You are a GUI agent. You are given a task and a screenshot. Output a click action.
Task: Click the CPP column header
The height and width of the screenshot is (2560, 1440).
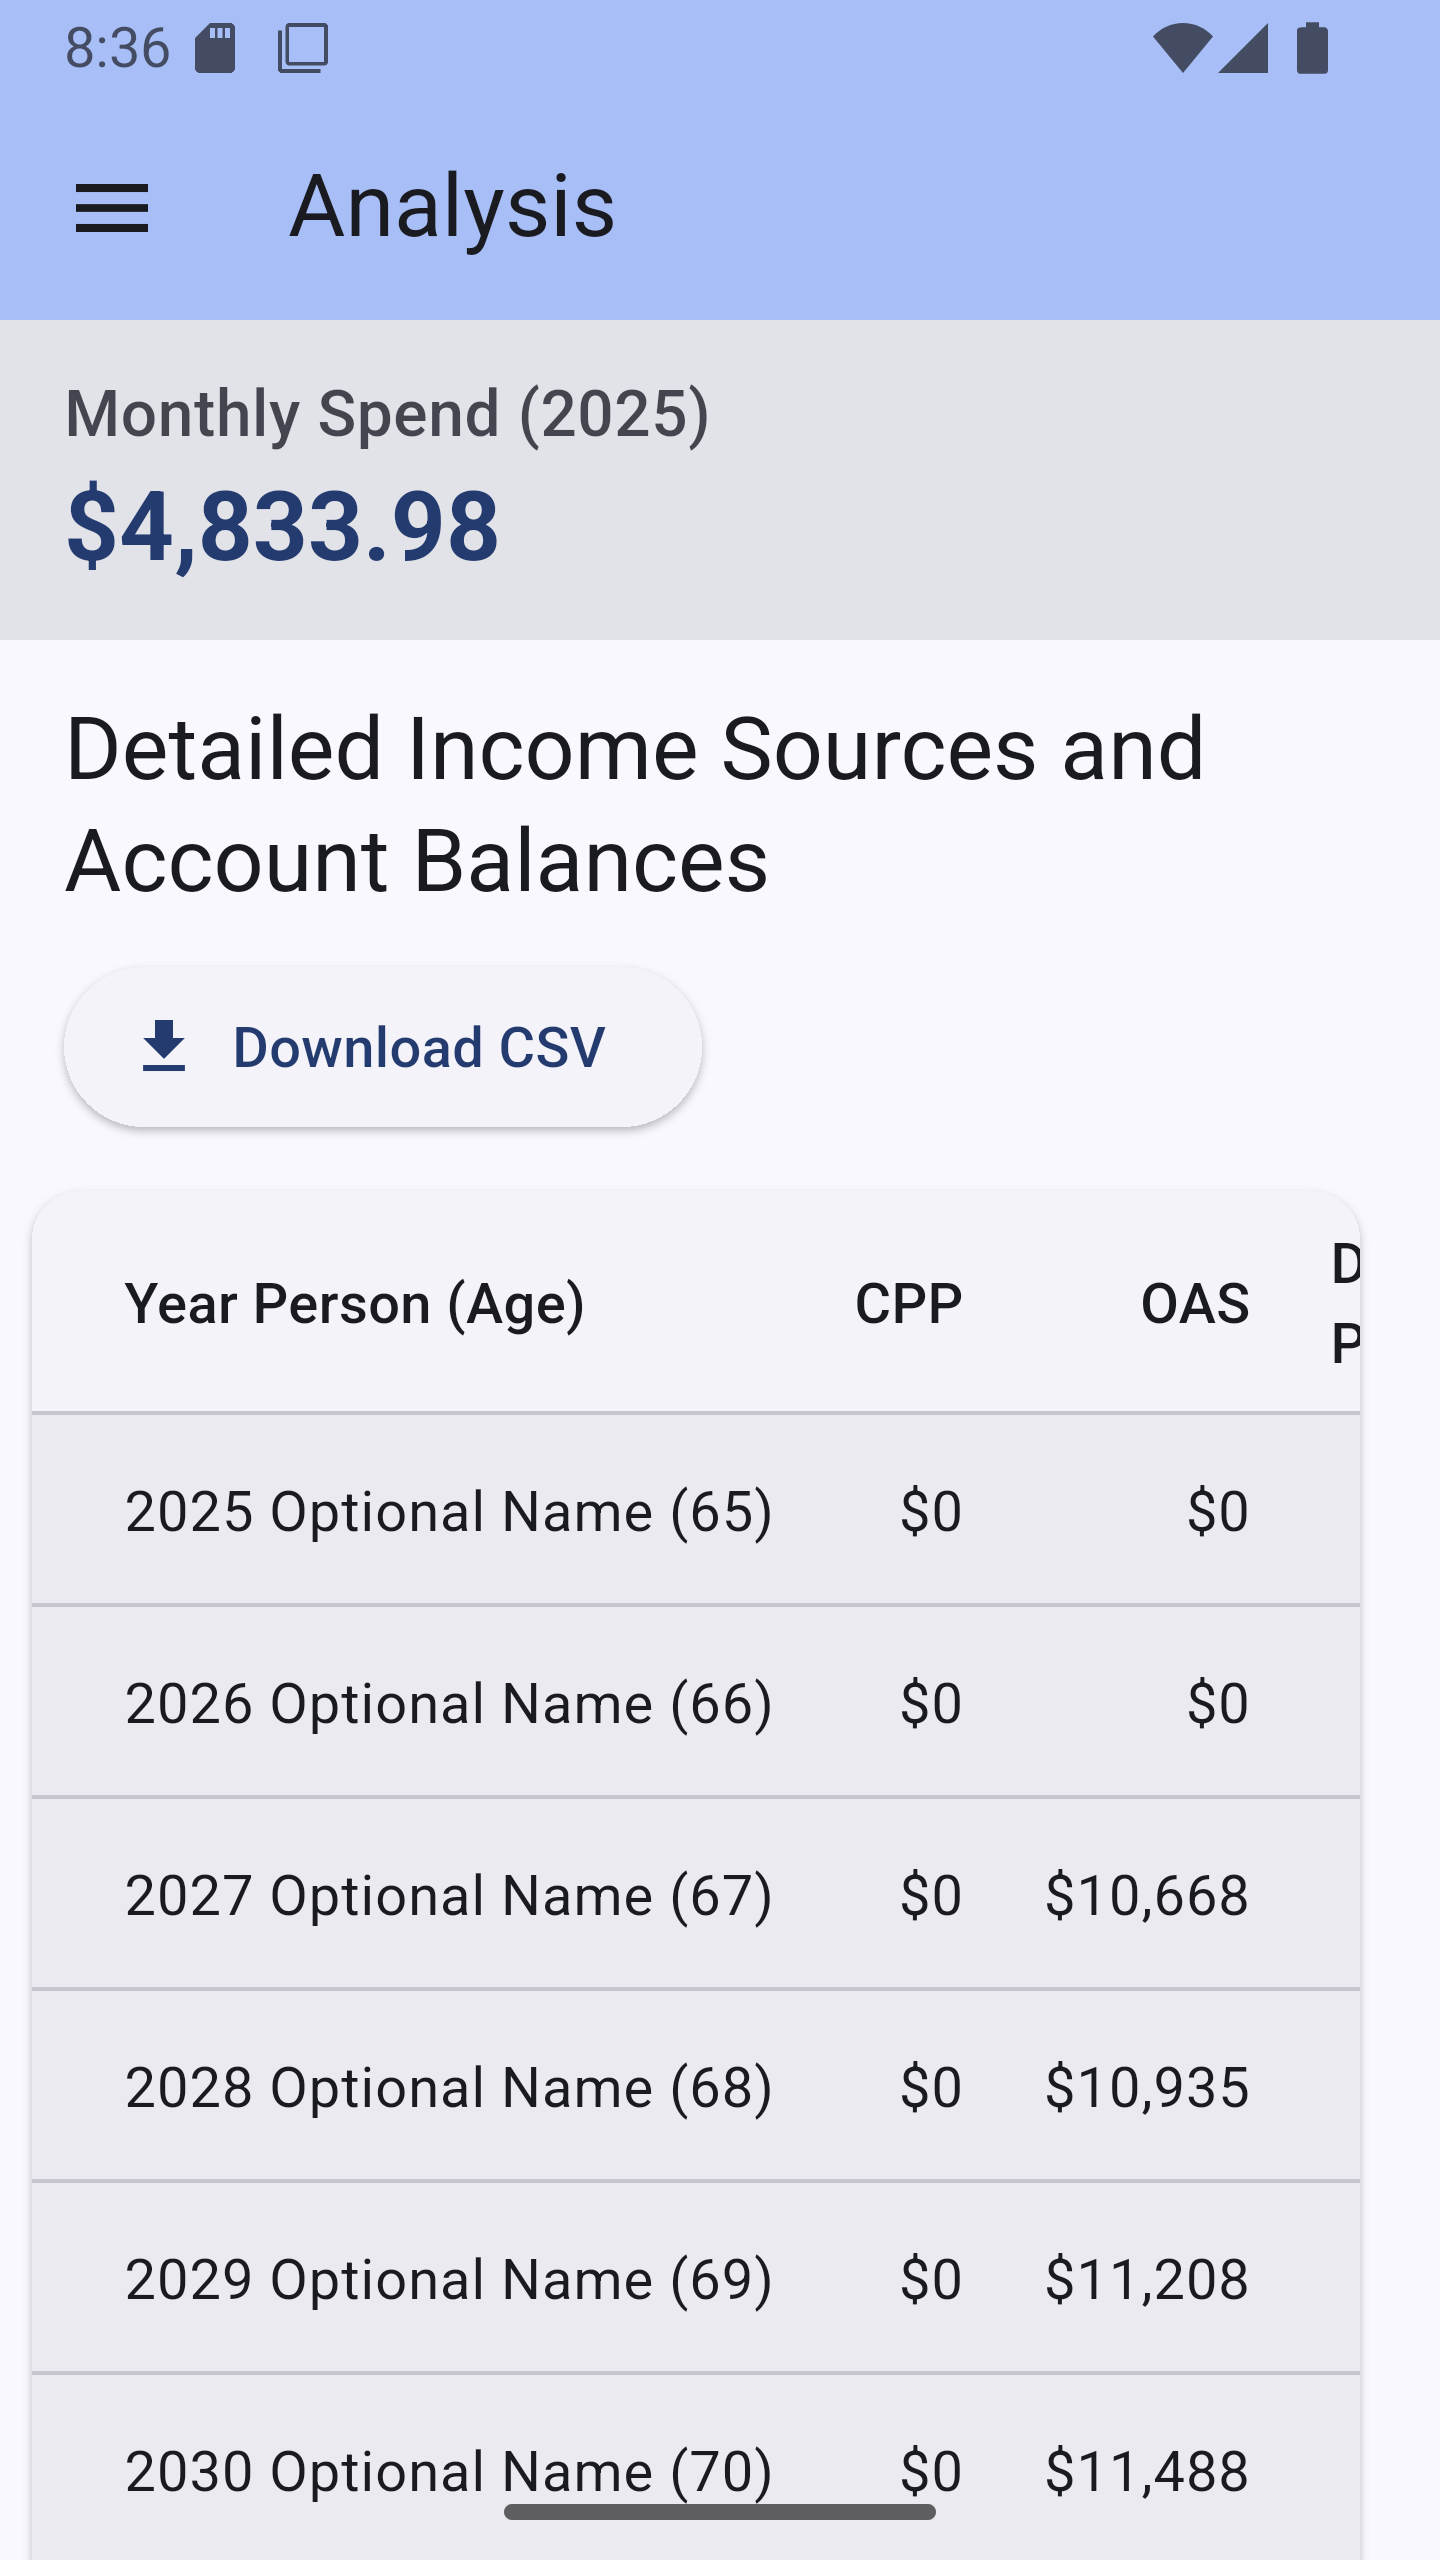tap(908, 1303)
